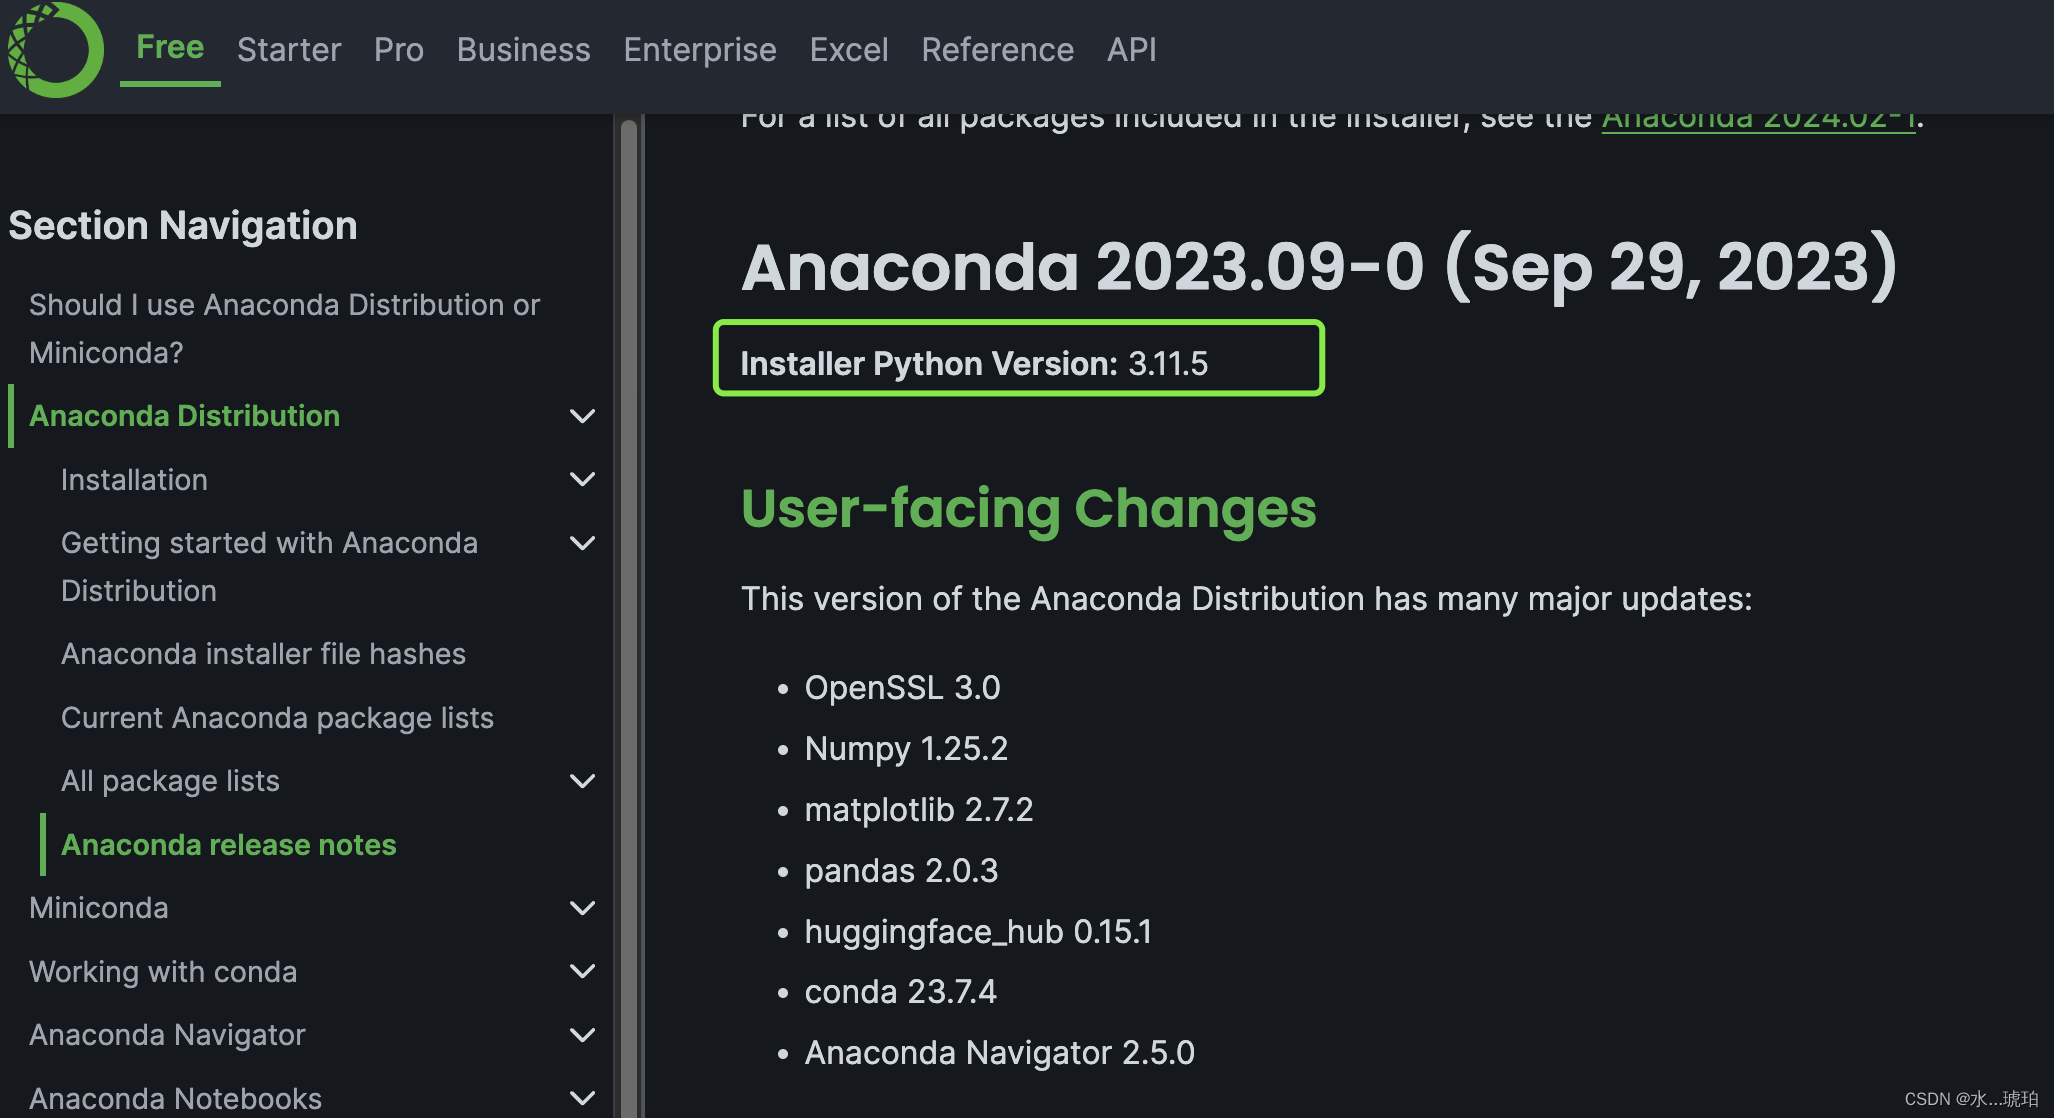Image resolution: width=2054 pixels, height=1118 pixels.
Task: Click the Enterprise plan tab
Action: [x=699, y=50]
